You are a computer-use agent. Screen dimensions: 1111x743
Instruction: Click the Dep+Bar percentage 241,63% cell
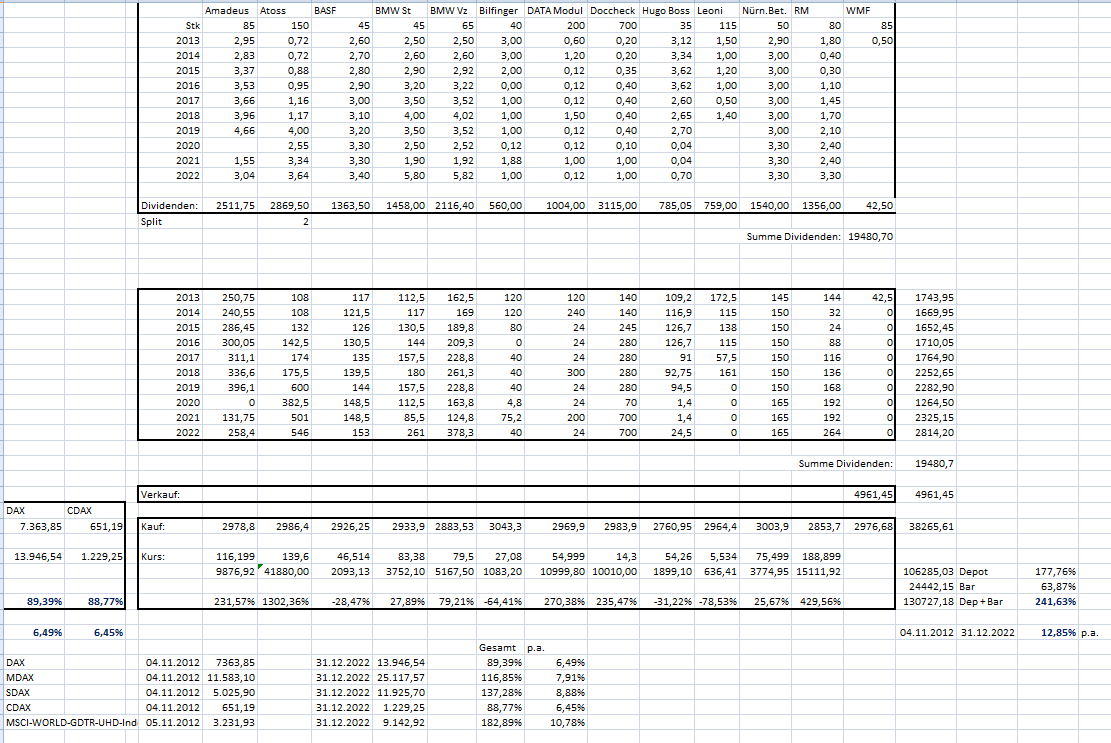1049,601
